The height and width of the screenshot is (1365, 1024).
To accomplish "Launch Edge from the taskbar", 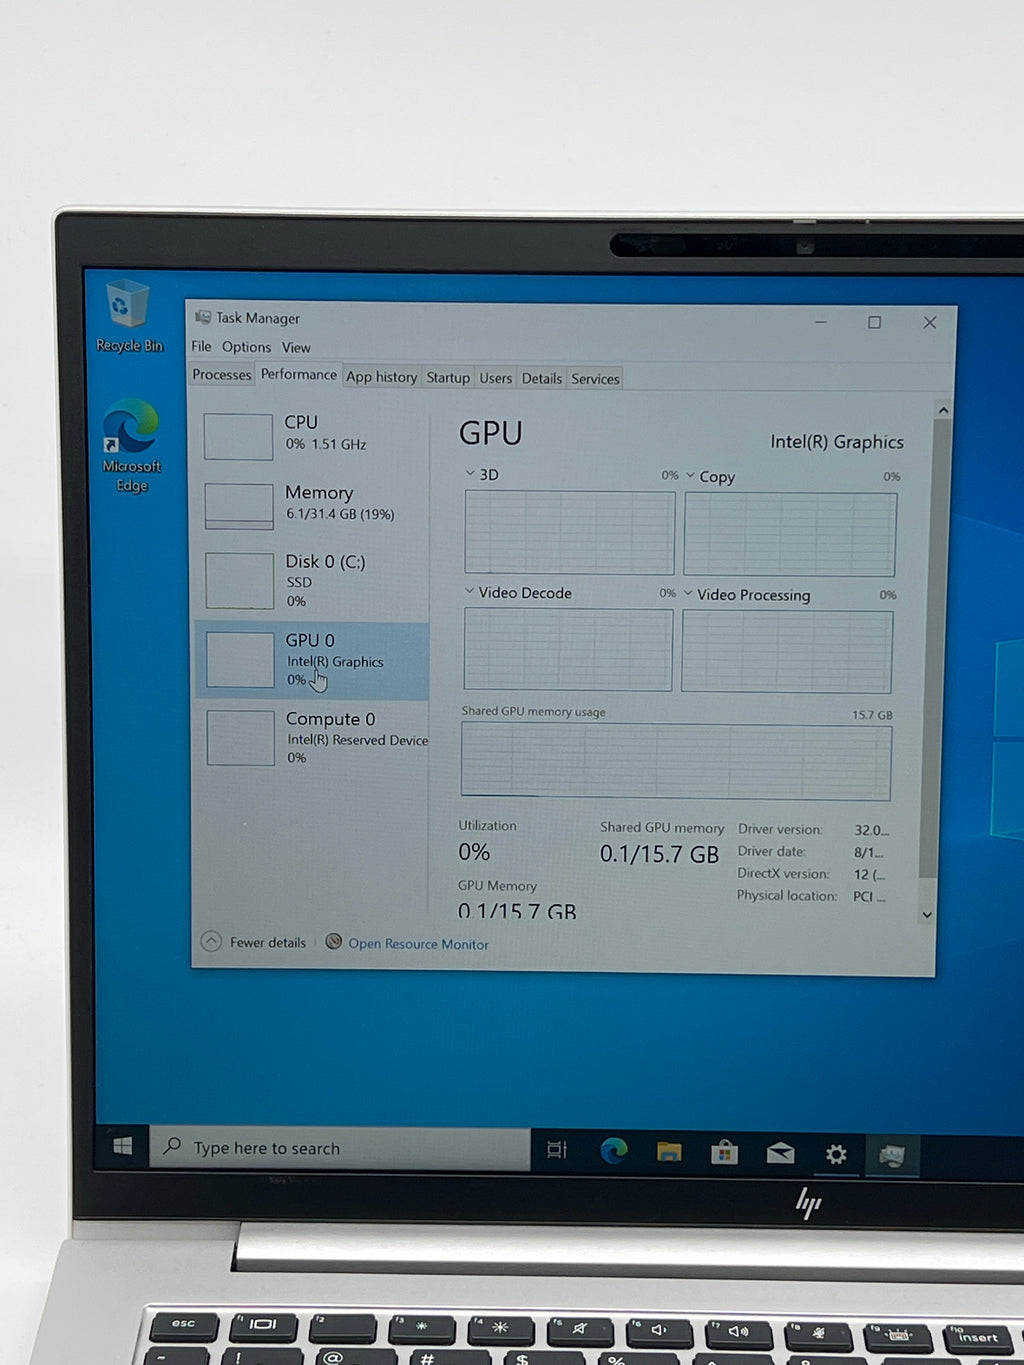I will 613,1151.
